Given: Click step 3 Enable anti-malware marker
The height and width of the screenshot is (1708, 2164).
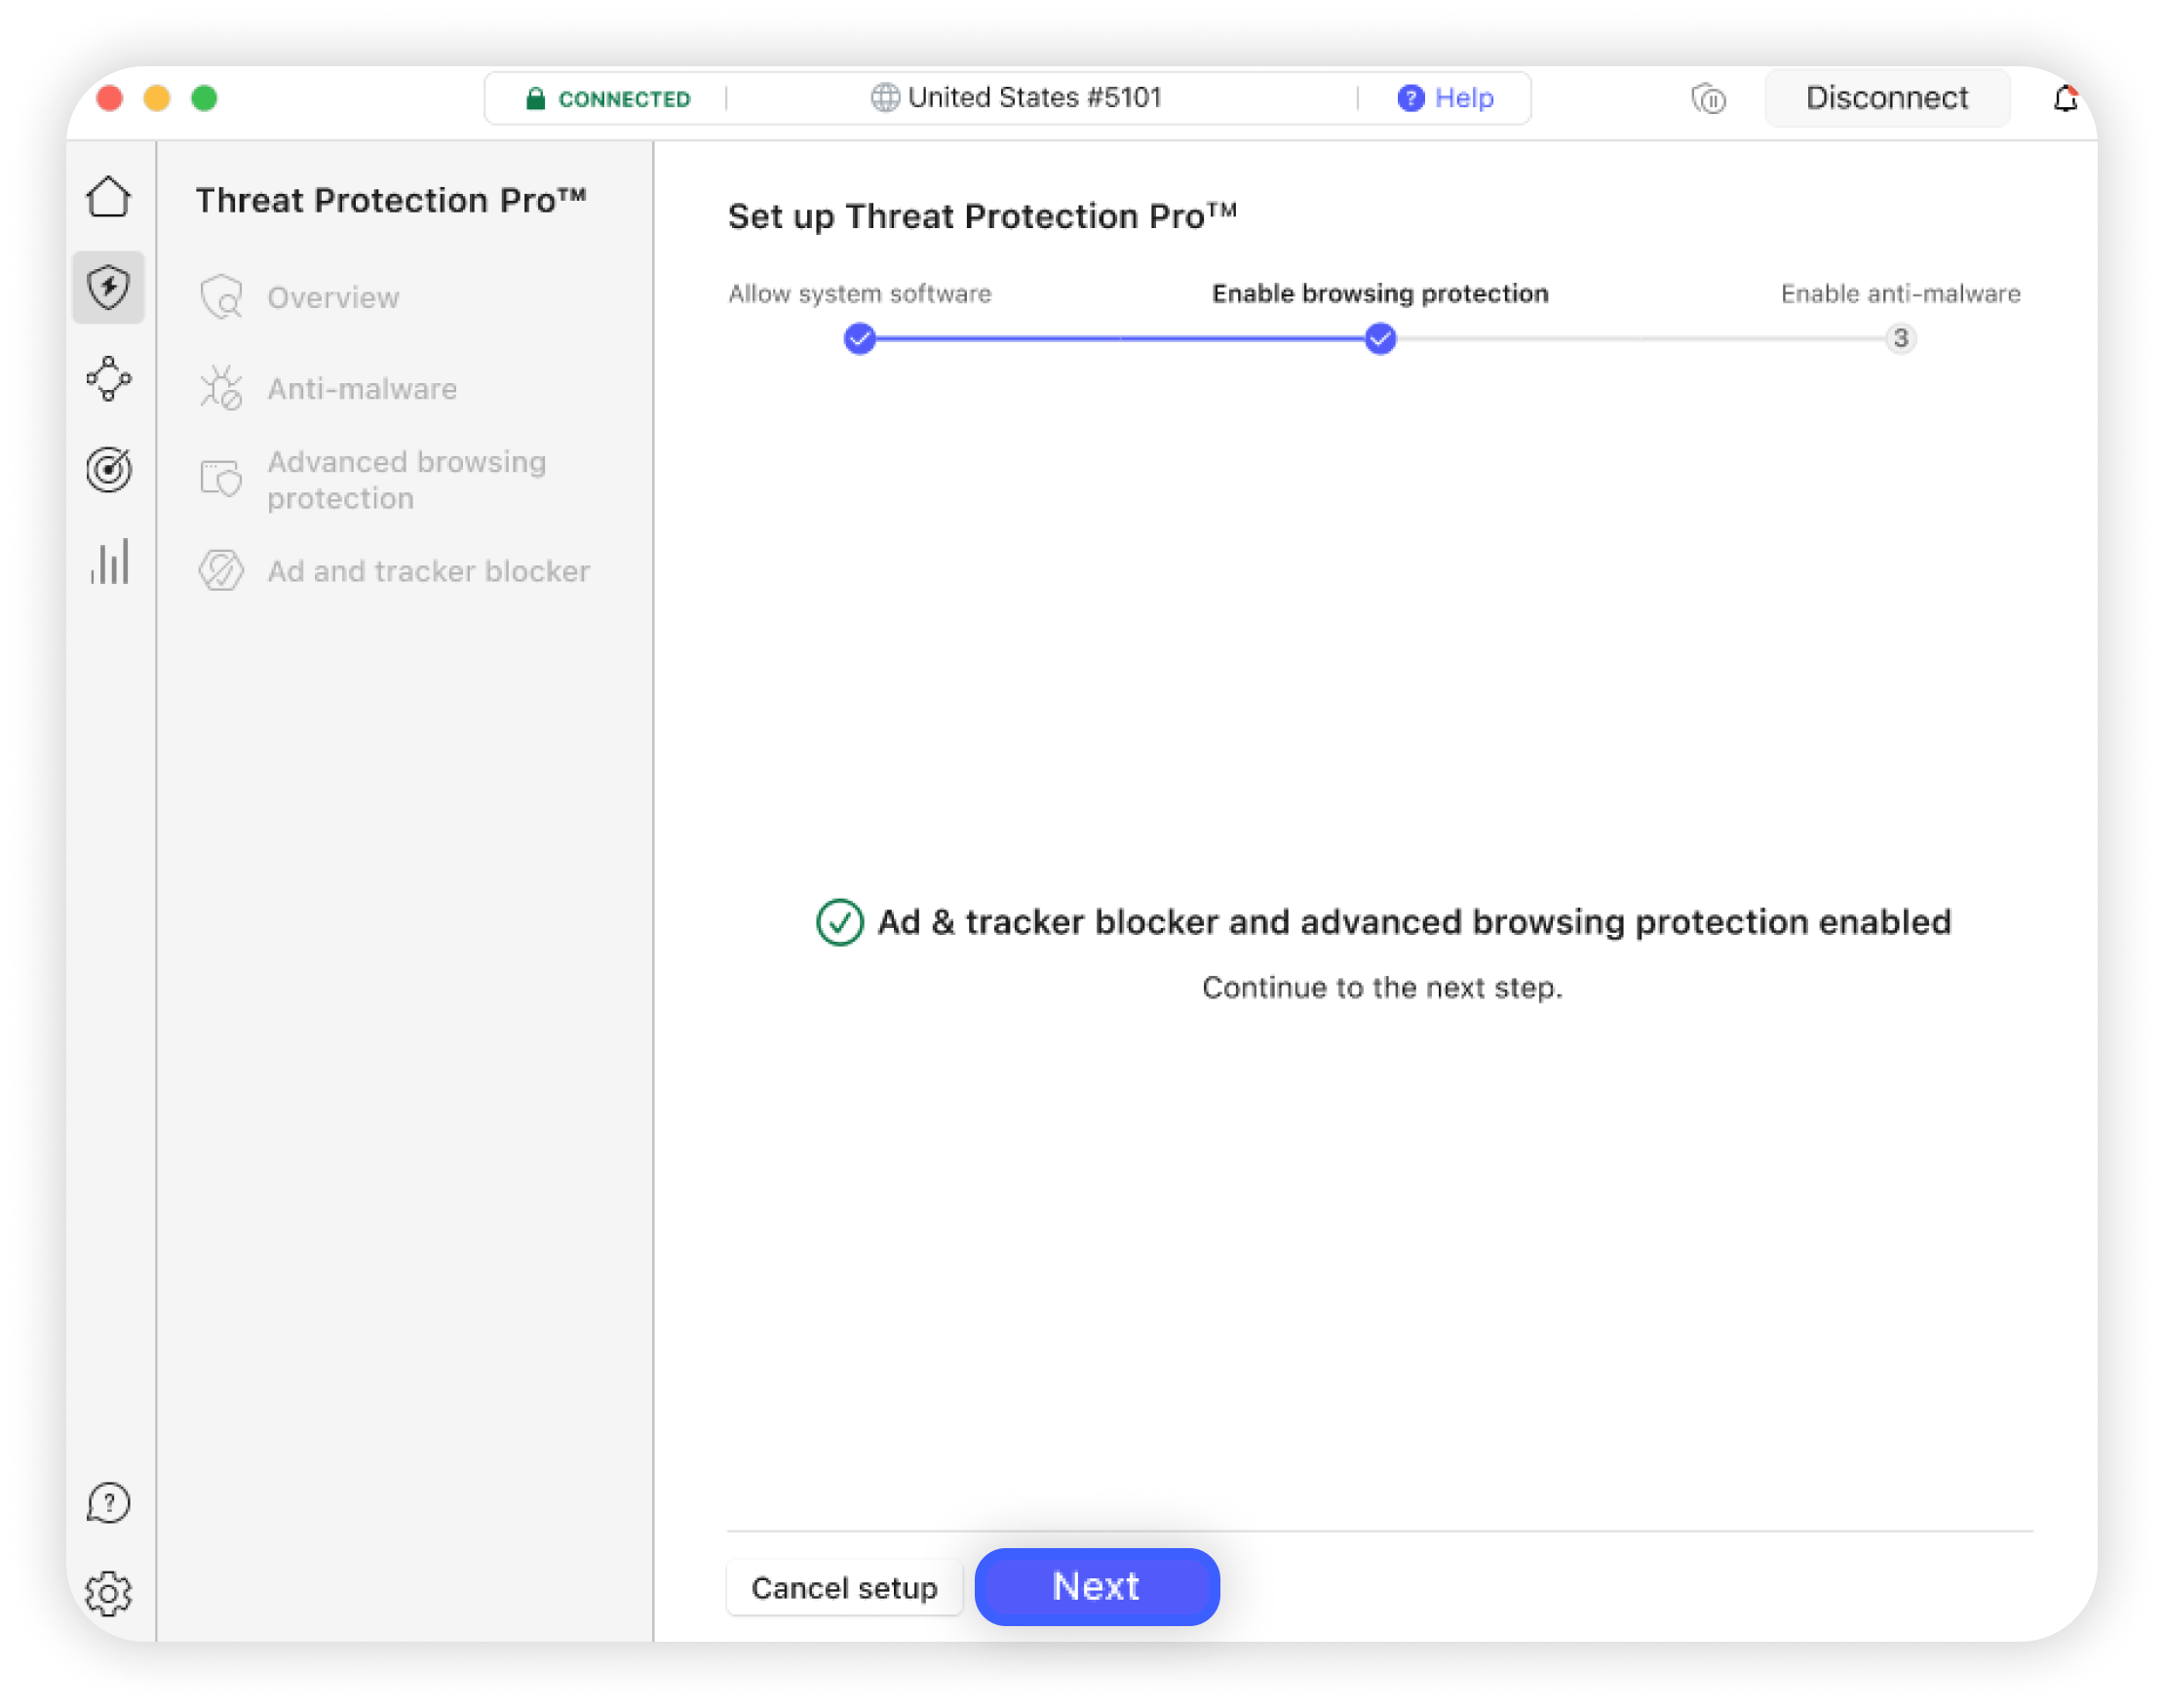Looking at the screenshot, I should pos(1900,339).
